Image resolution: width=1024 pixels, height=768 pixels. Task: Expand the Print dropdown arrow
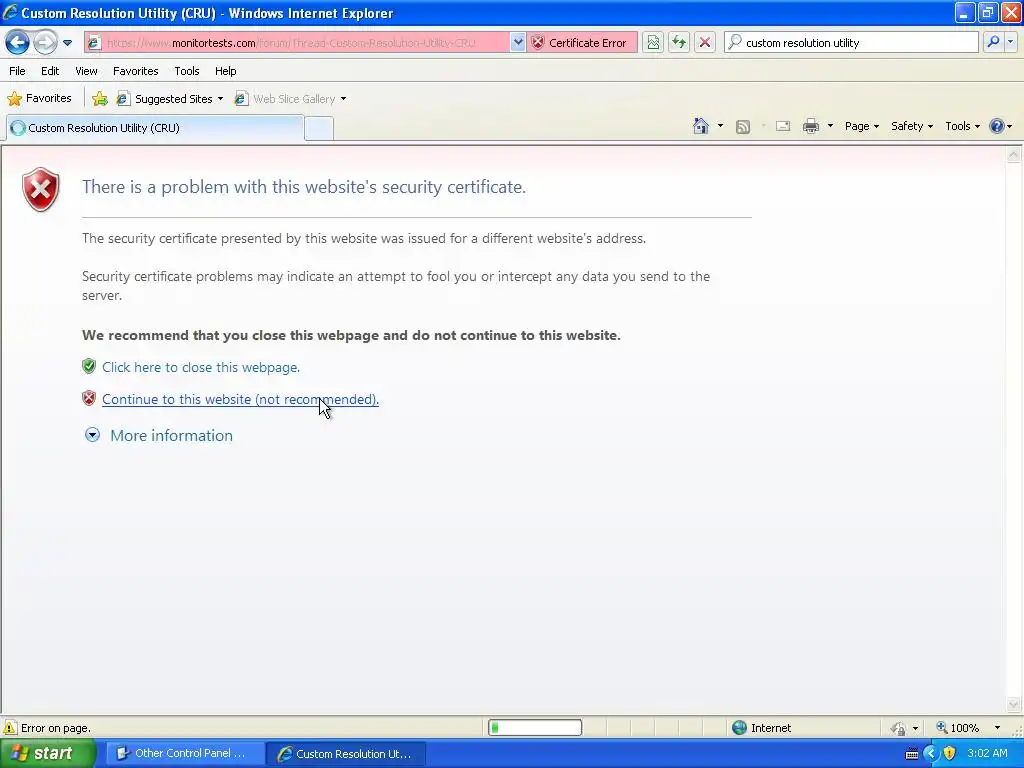point(830,126)
